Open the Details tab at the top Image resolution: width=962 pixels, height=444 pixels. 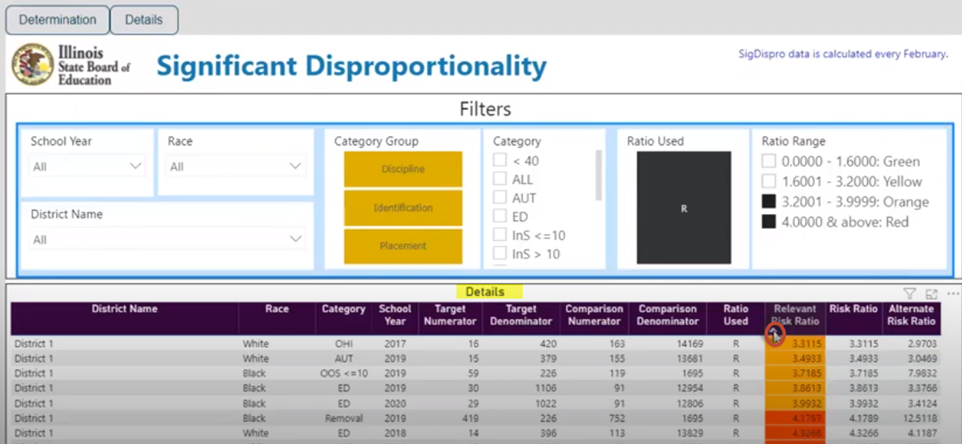144,19
